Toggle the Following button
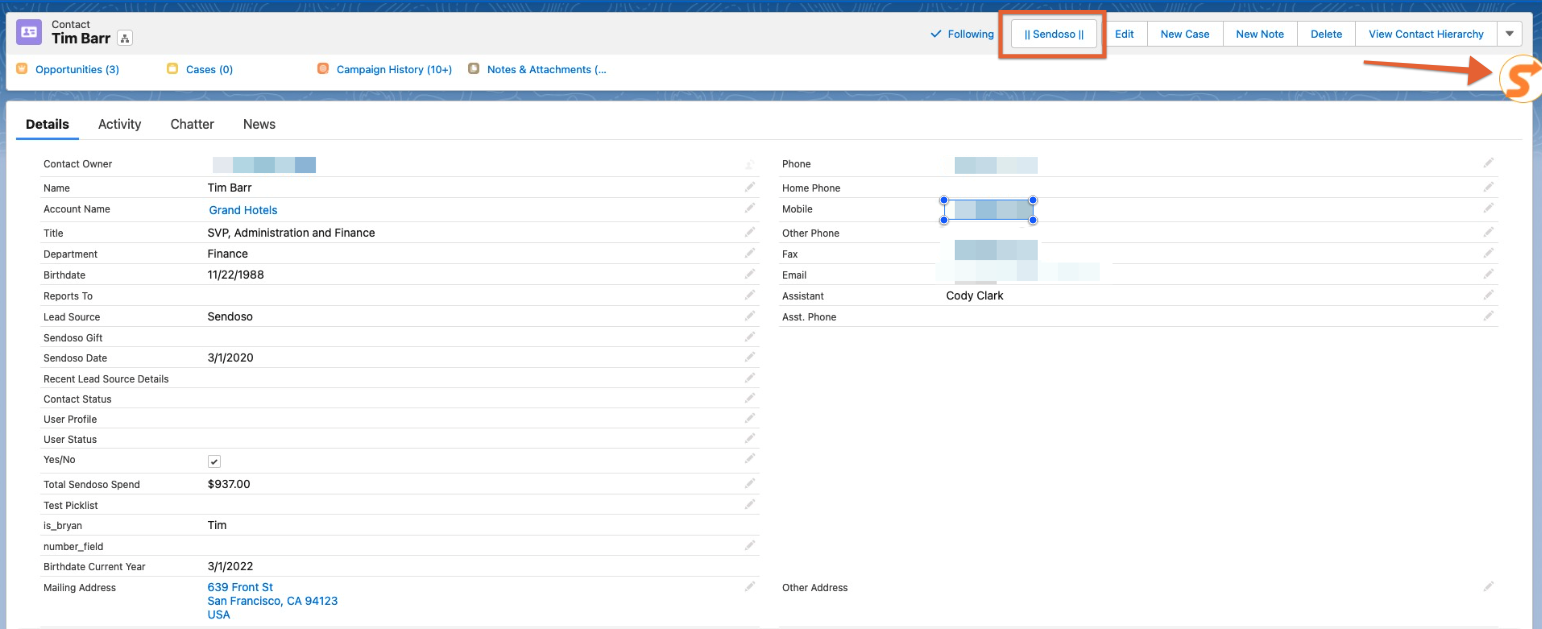The height and width of the screenshot is (629, 1542). (x=962, y=34)
